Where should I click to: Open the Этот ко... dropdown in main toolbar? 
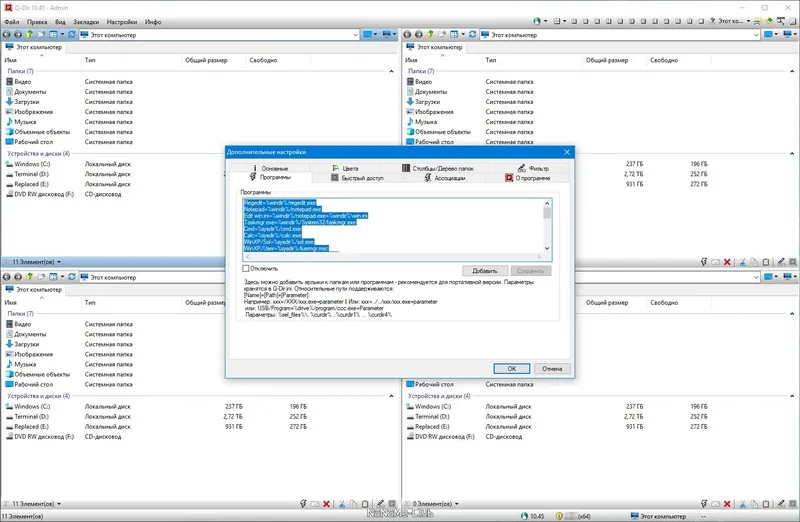[x=748, y=21]
